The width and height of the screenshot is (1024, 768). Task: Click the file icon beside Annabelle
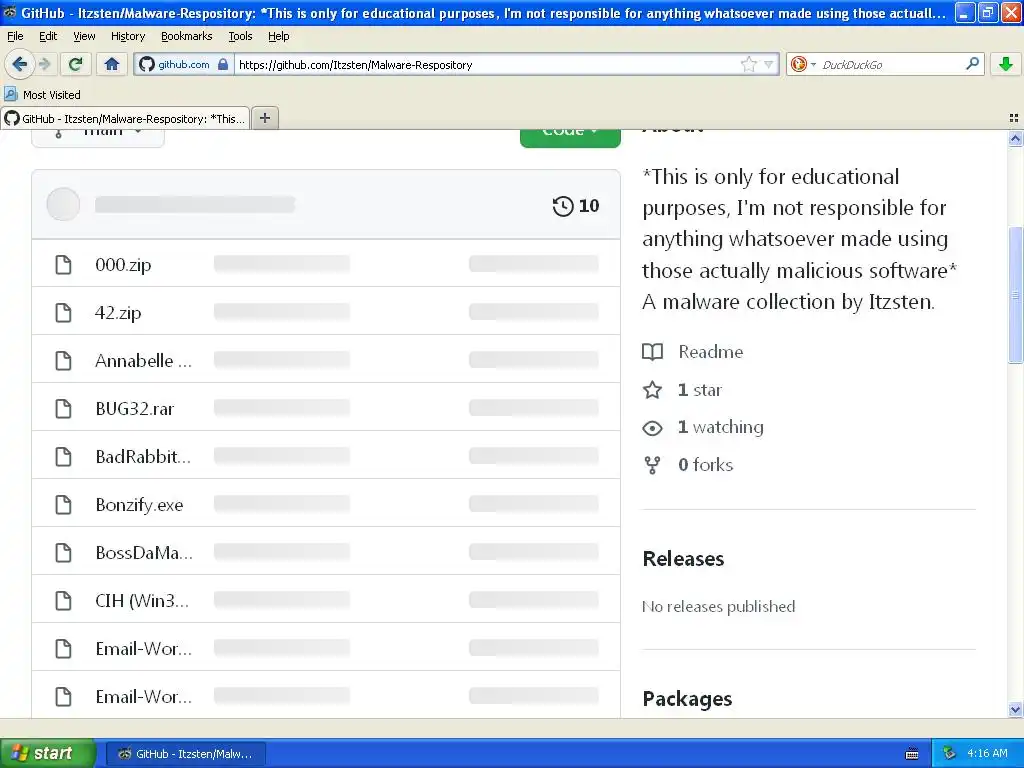[63, 360]
